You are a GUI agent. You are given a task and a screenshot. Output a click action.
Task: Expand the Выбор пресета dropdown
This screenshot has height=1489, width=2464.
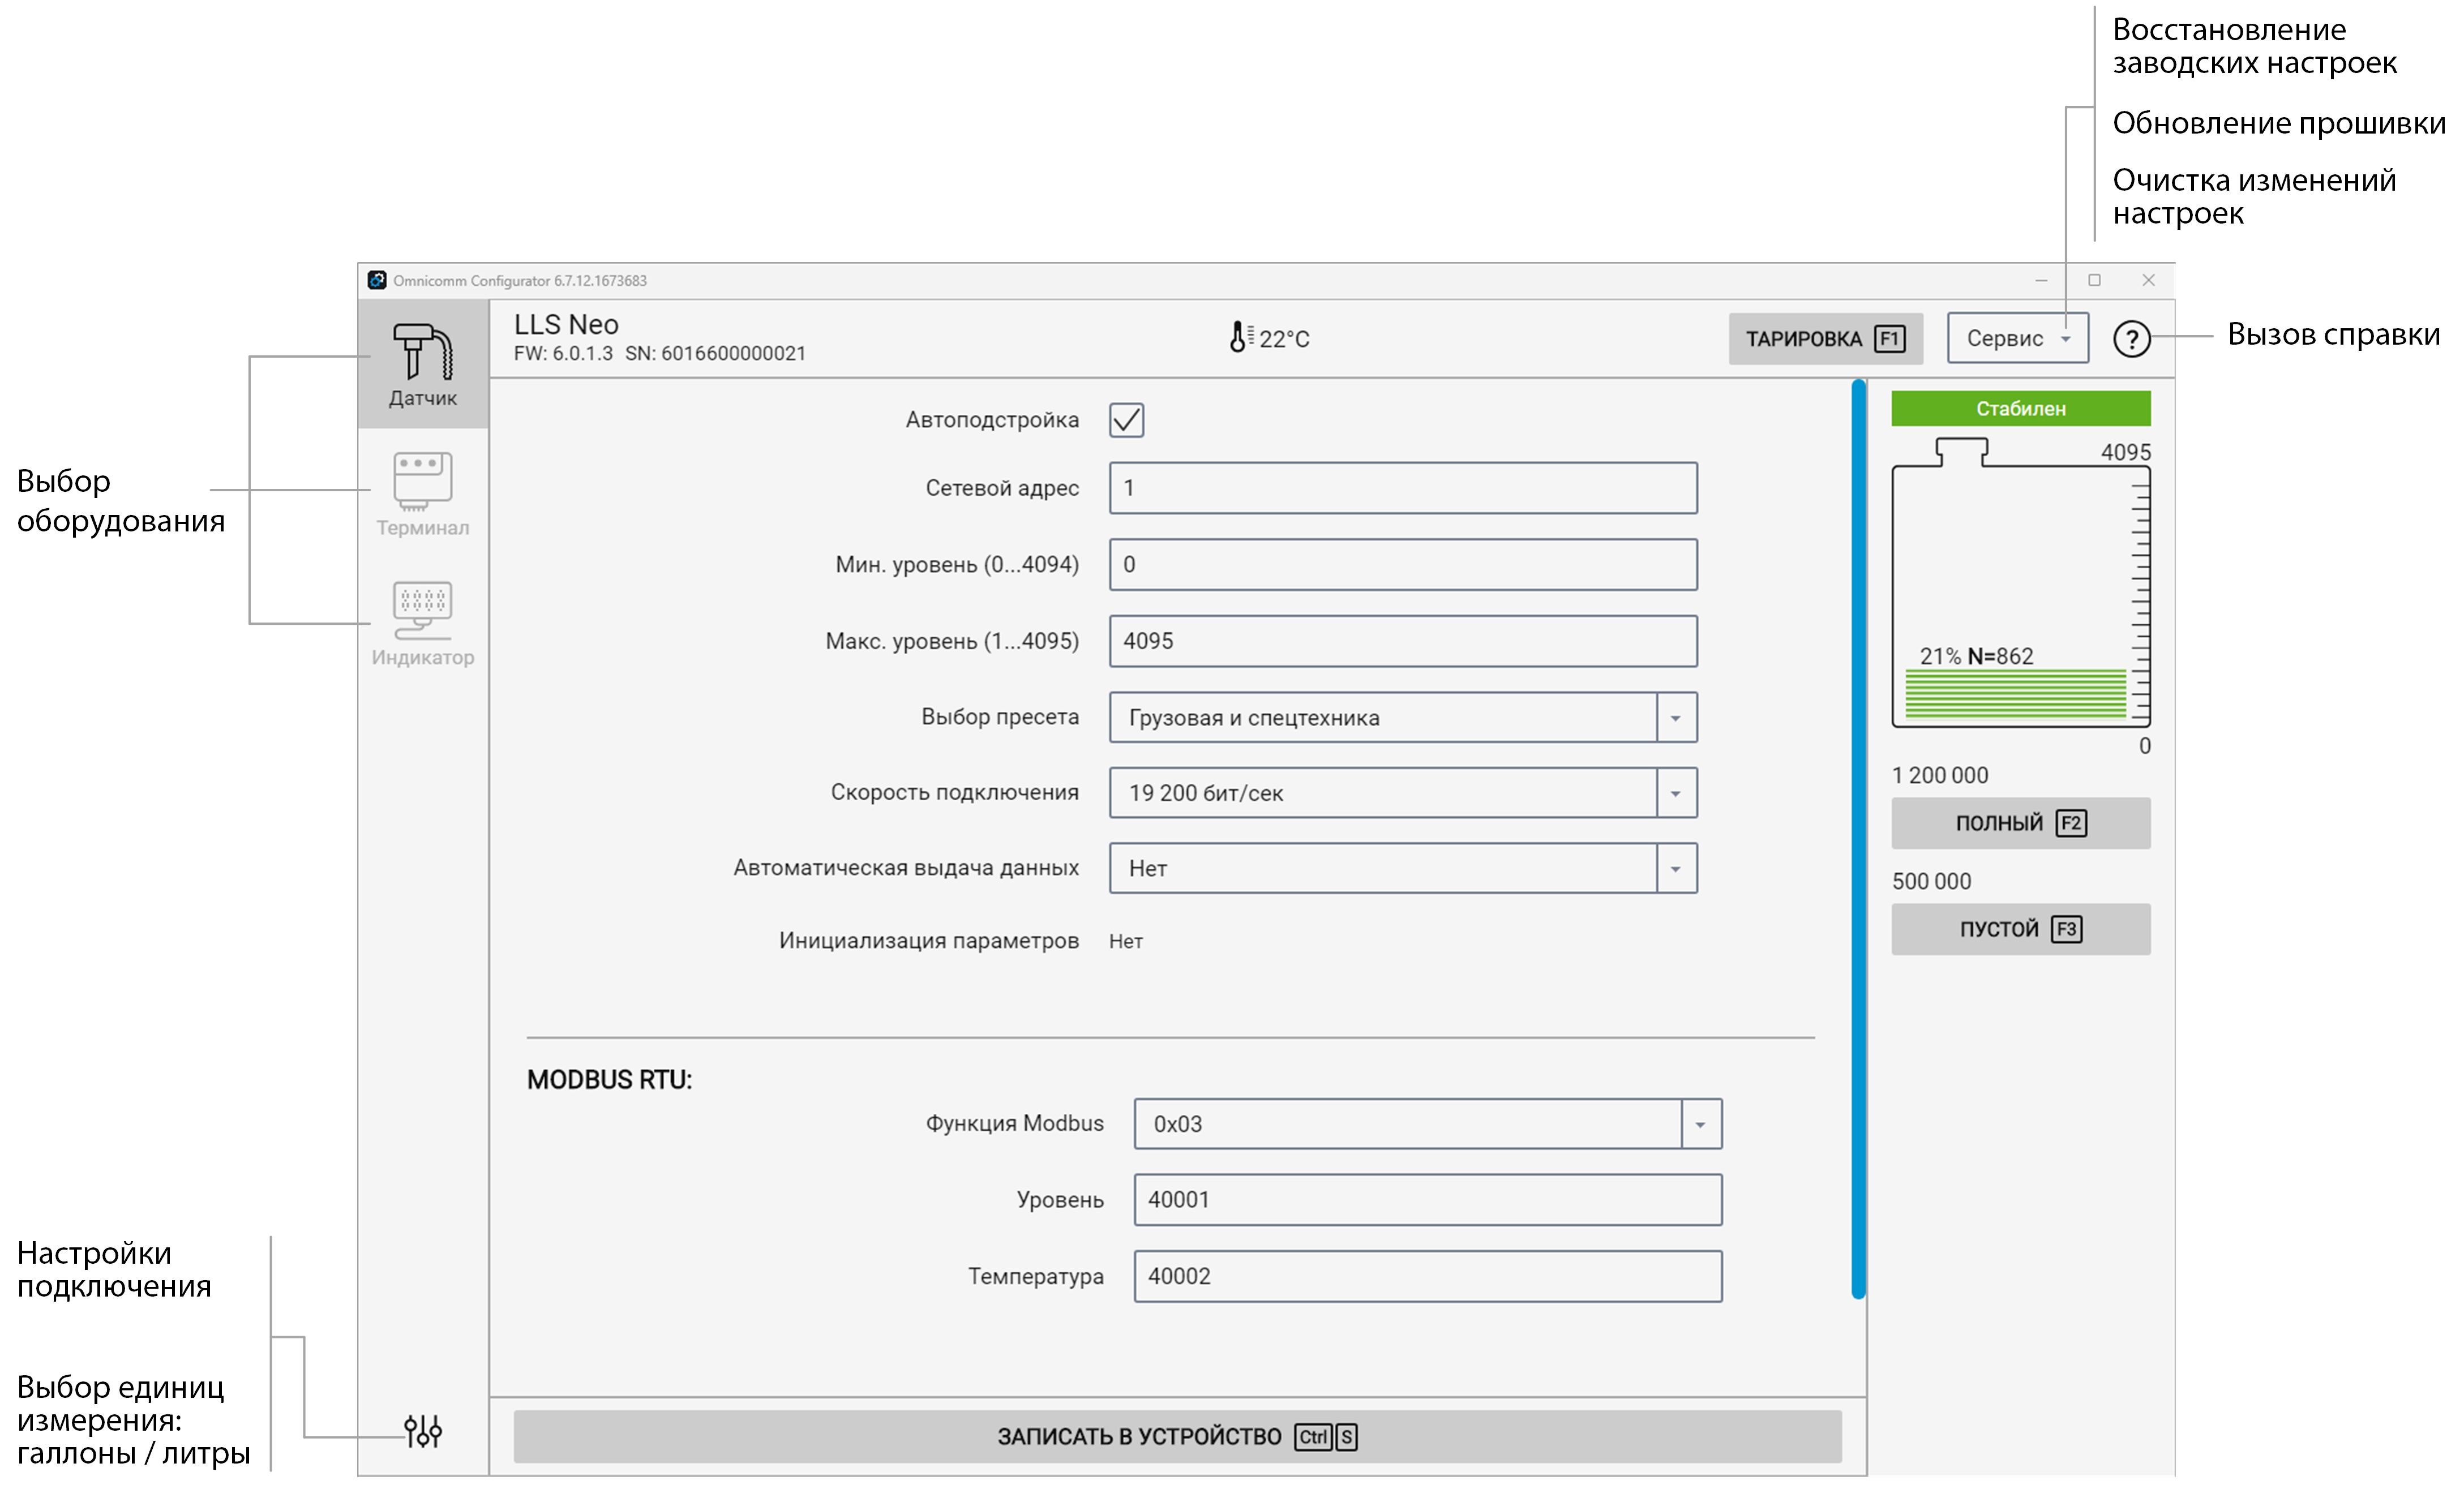point(1675,718)
